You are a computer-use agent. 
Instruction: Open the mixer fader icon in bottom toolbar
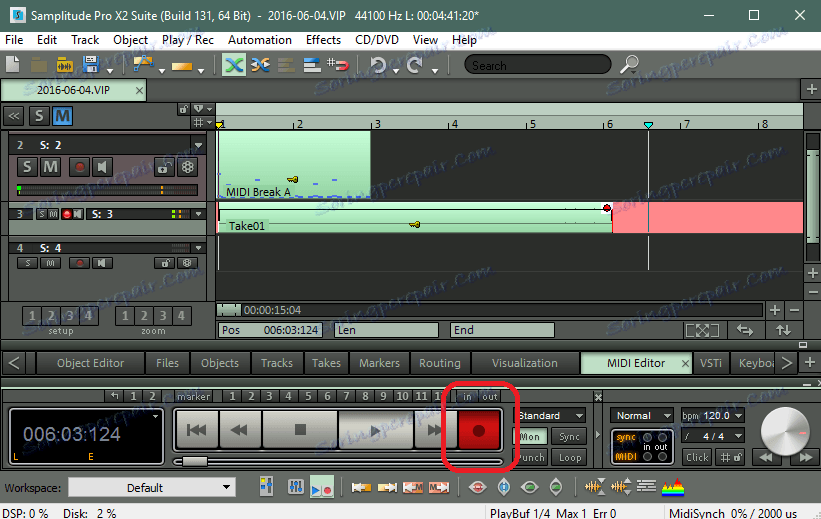pos(295,488)
